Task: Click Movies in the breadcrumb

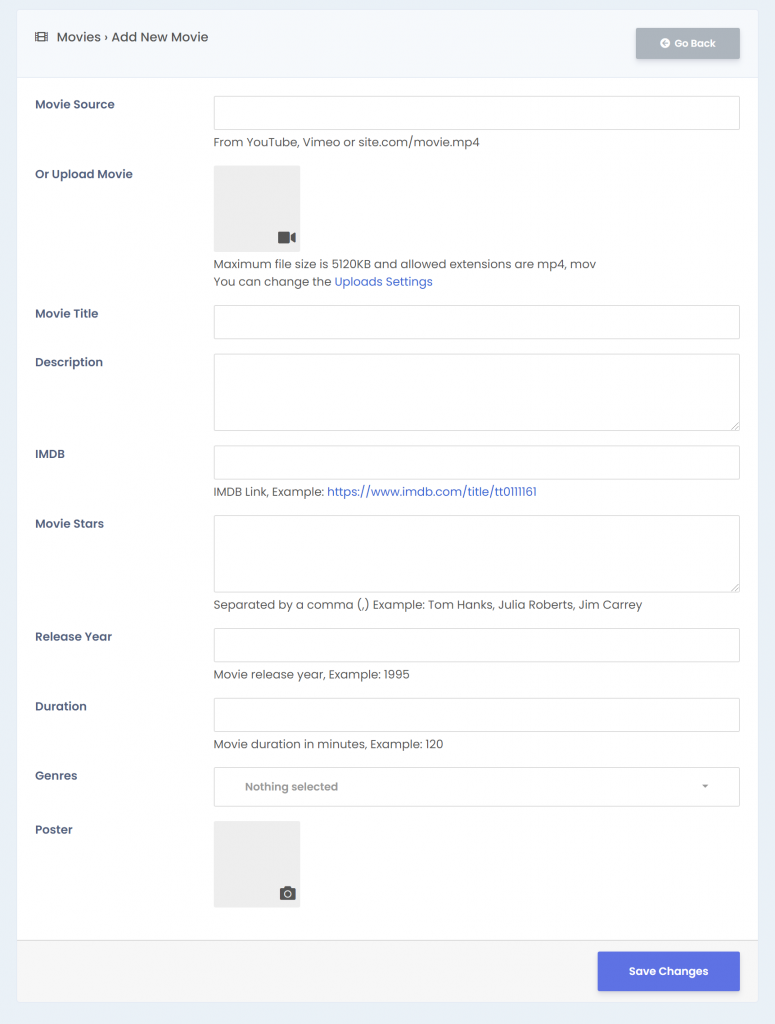Action: 78,37
